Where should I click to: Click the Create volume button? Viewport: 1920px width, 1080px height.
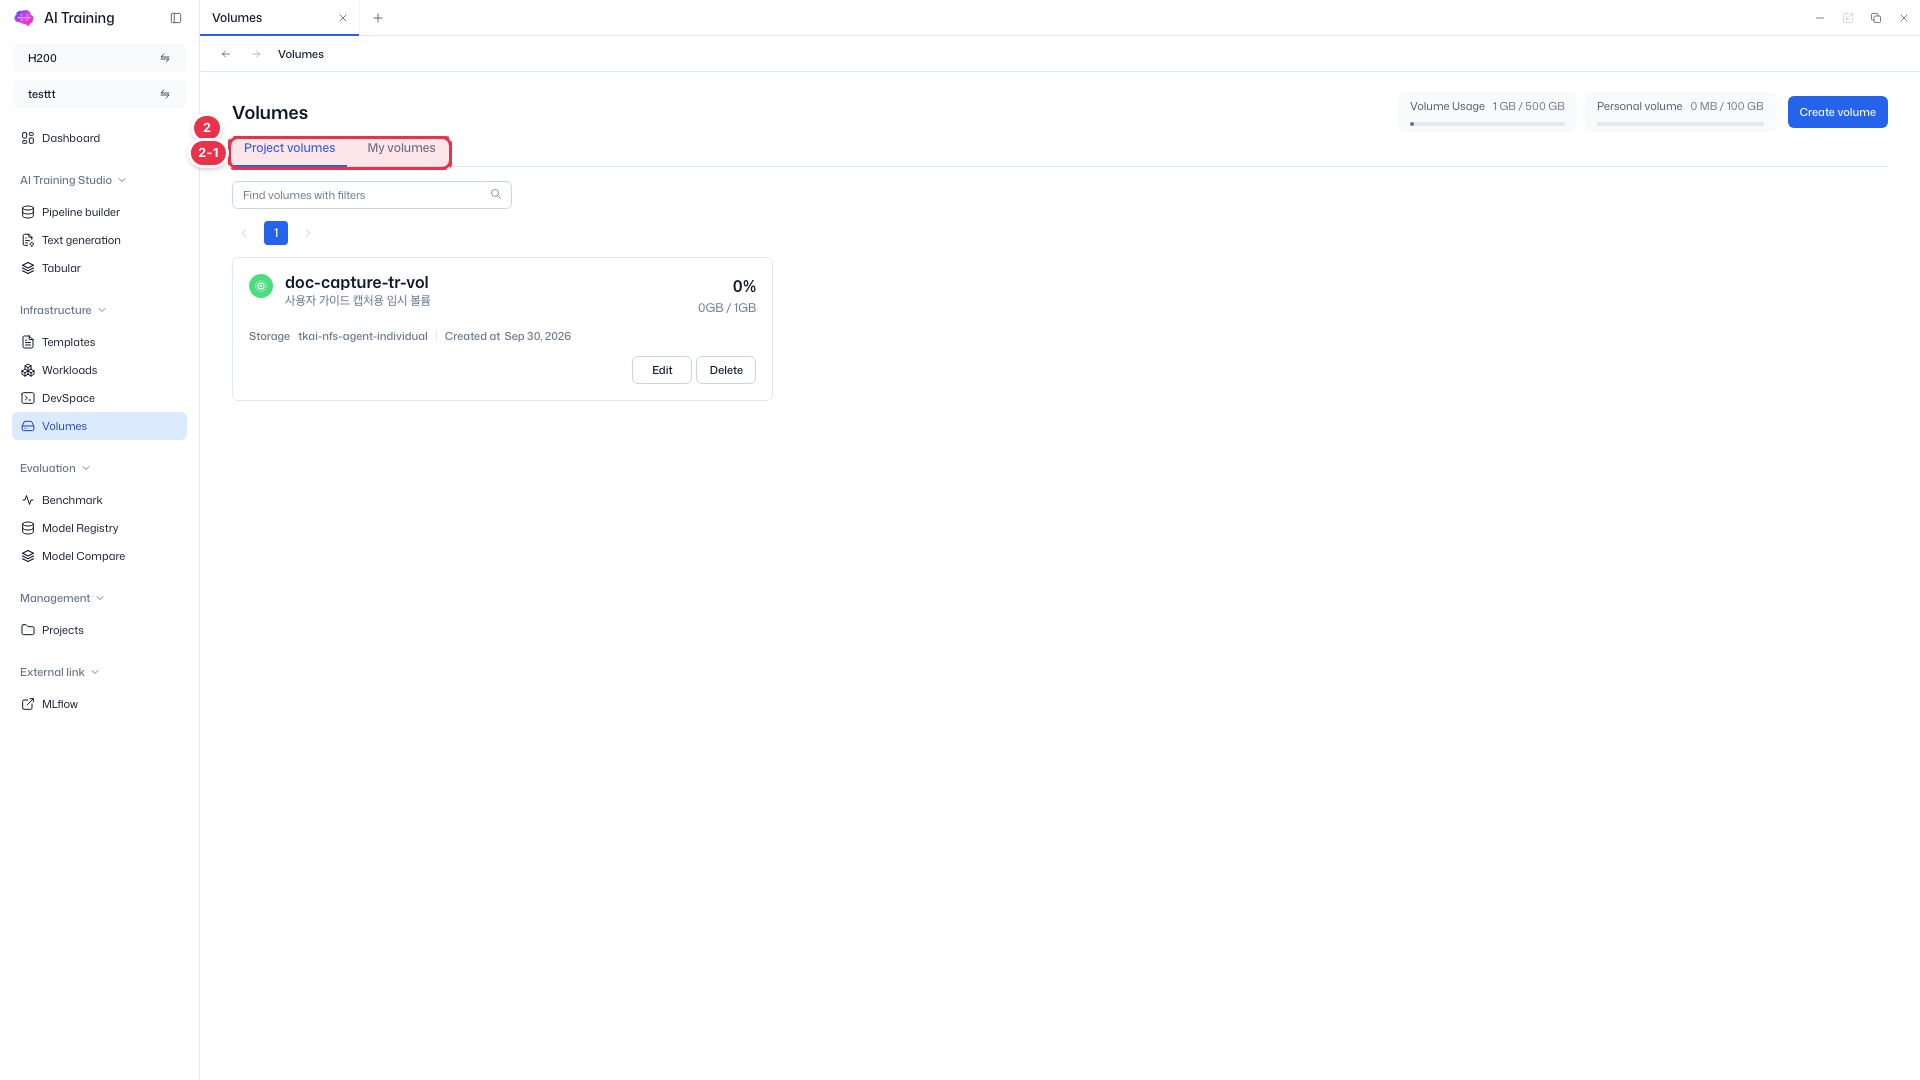pos(1837,112)
